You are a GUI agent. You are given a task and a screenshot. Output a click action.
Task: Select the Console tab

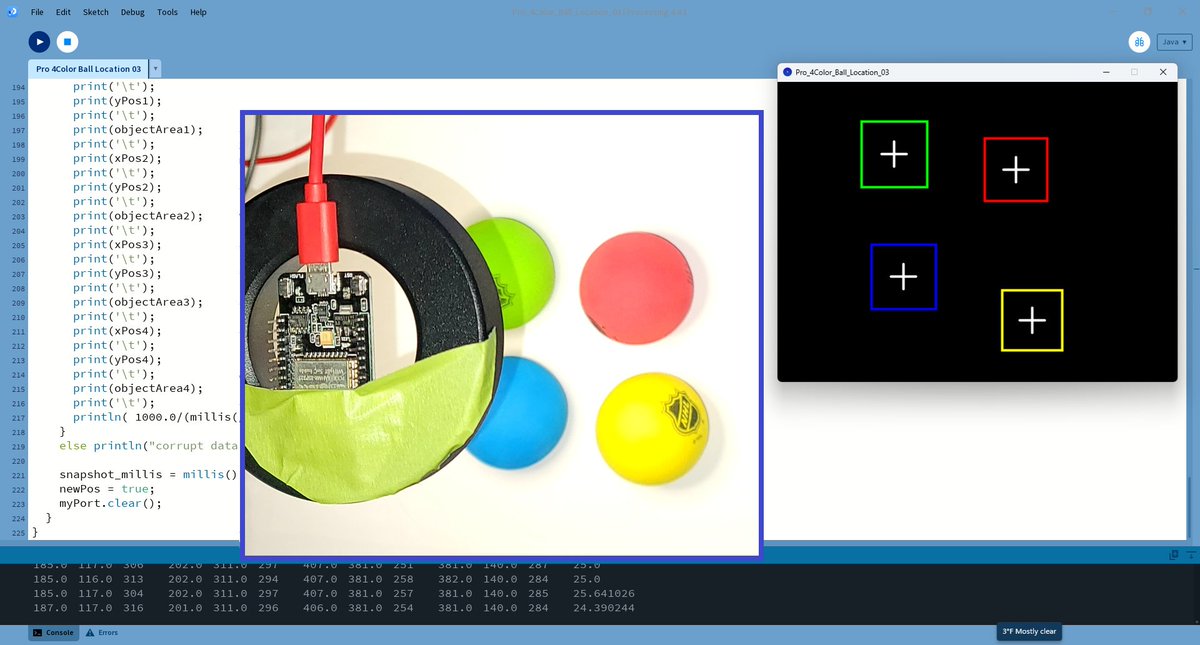(x=52, y=632)
